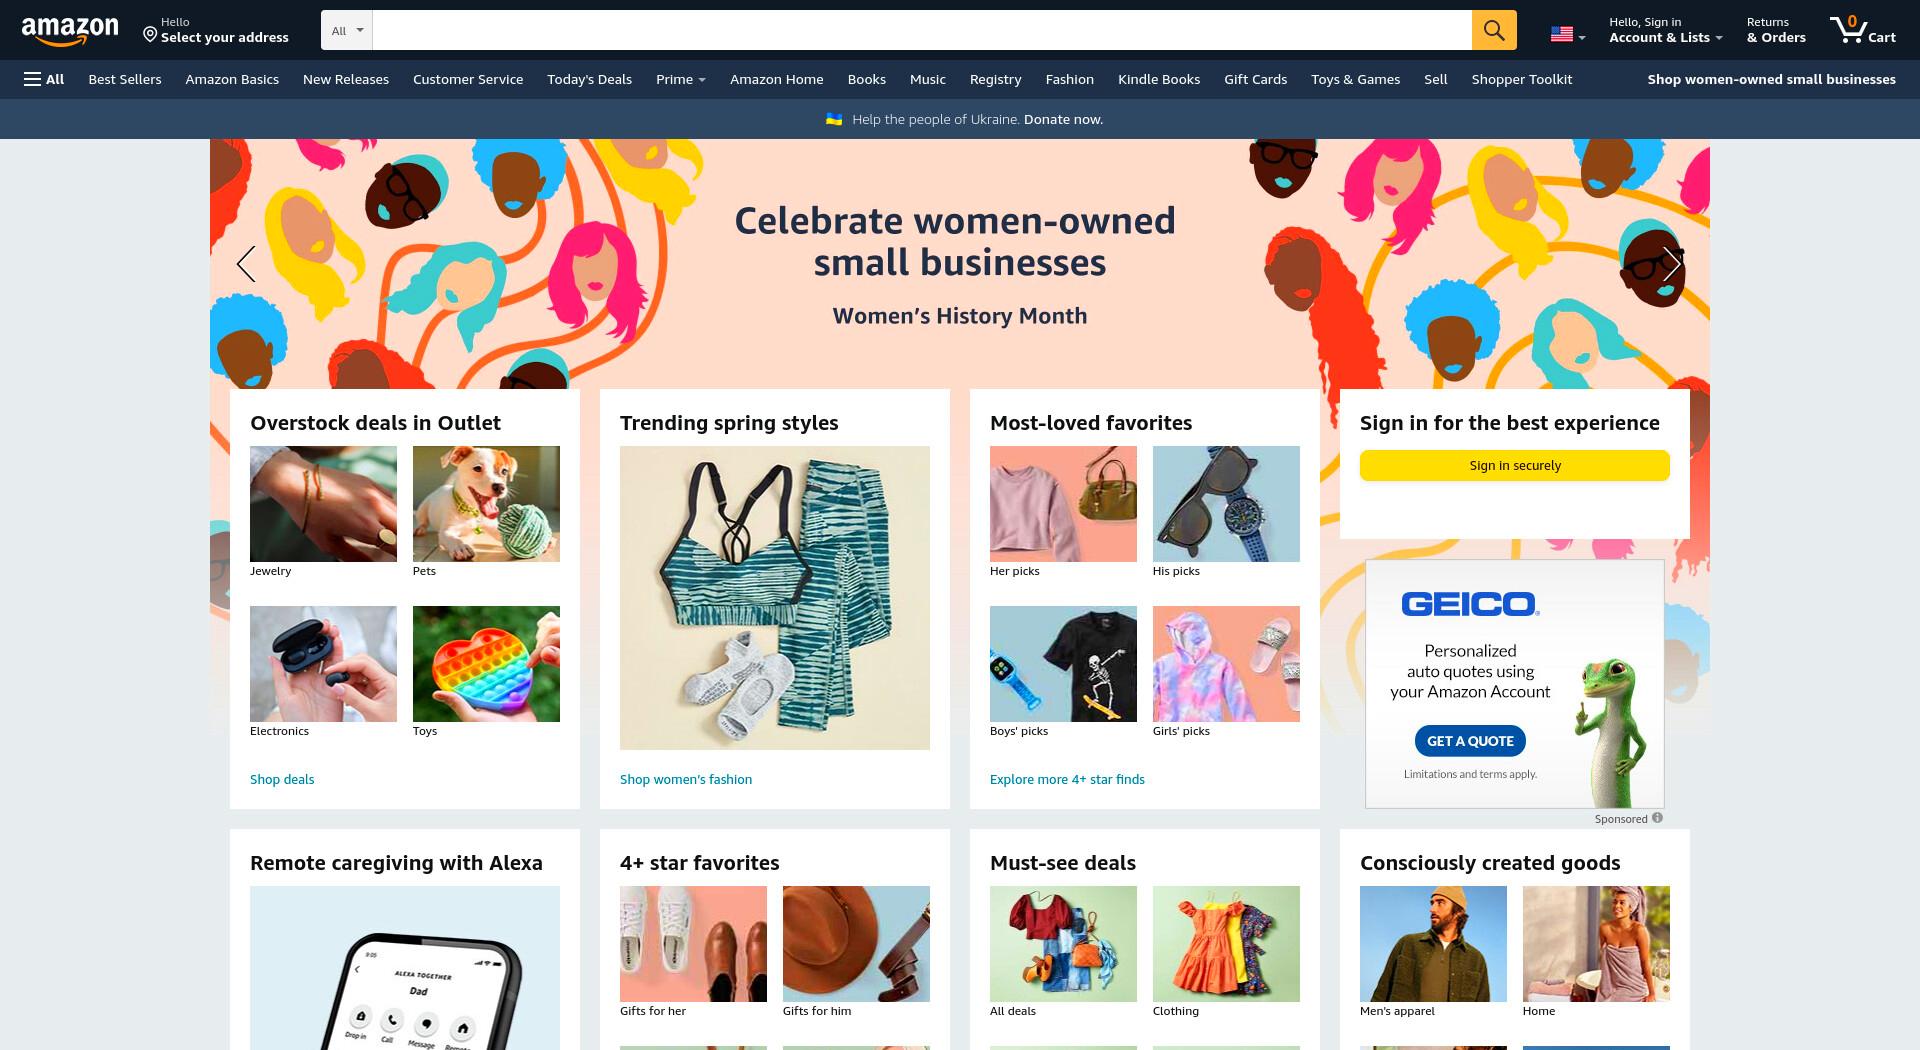Click the location pin address selector
Viewport: 1920px width, 1050px height.
tap(215, 30)
